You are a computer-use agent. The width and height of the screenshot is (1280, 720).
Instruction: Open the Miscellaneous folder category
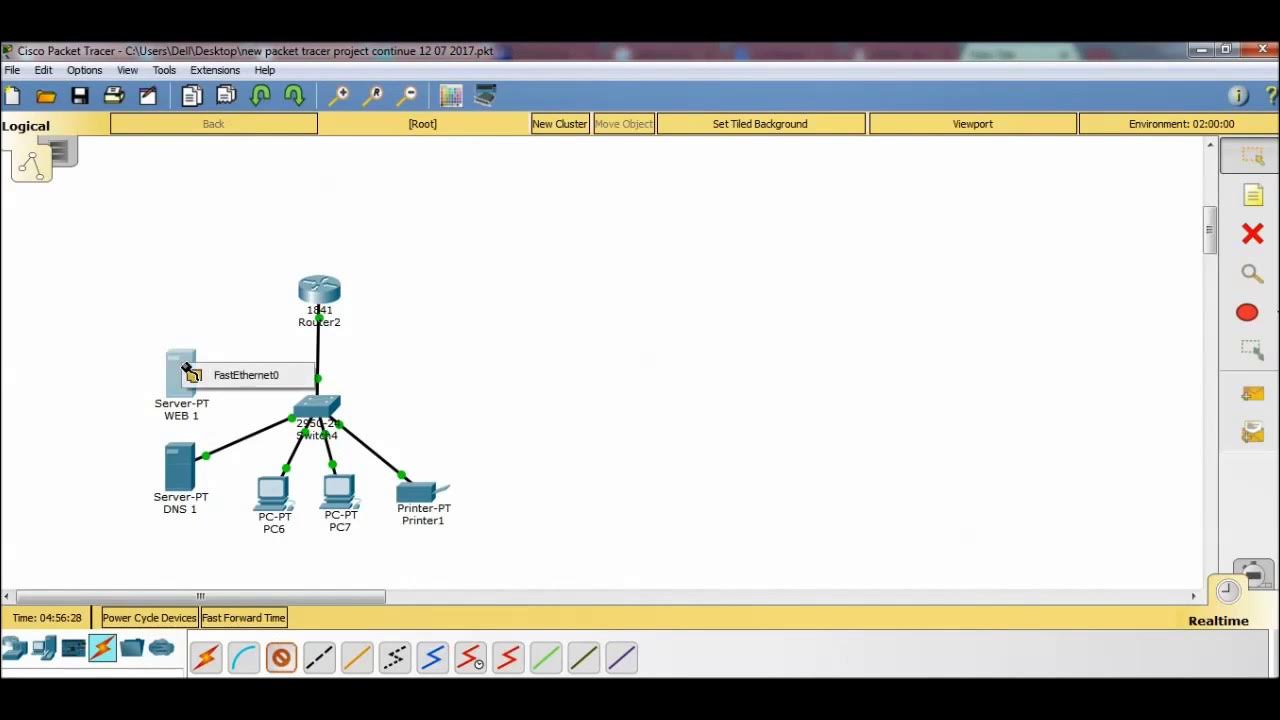tap(132, 649)
